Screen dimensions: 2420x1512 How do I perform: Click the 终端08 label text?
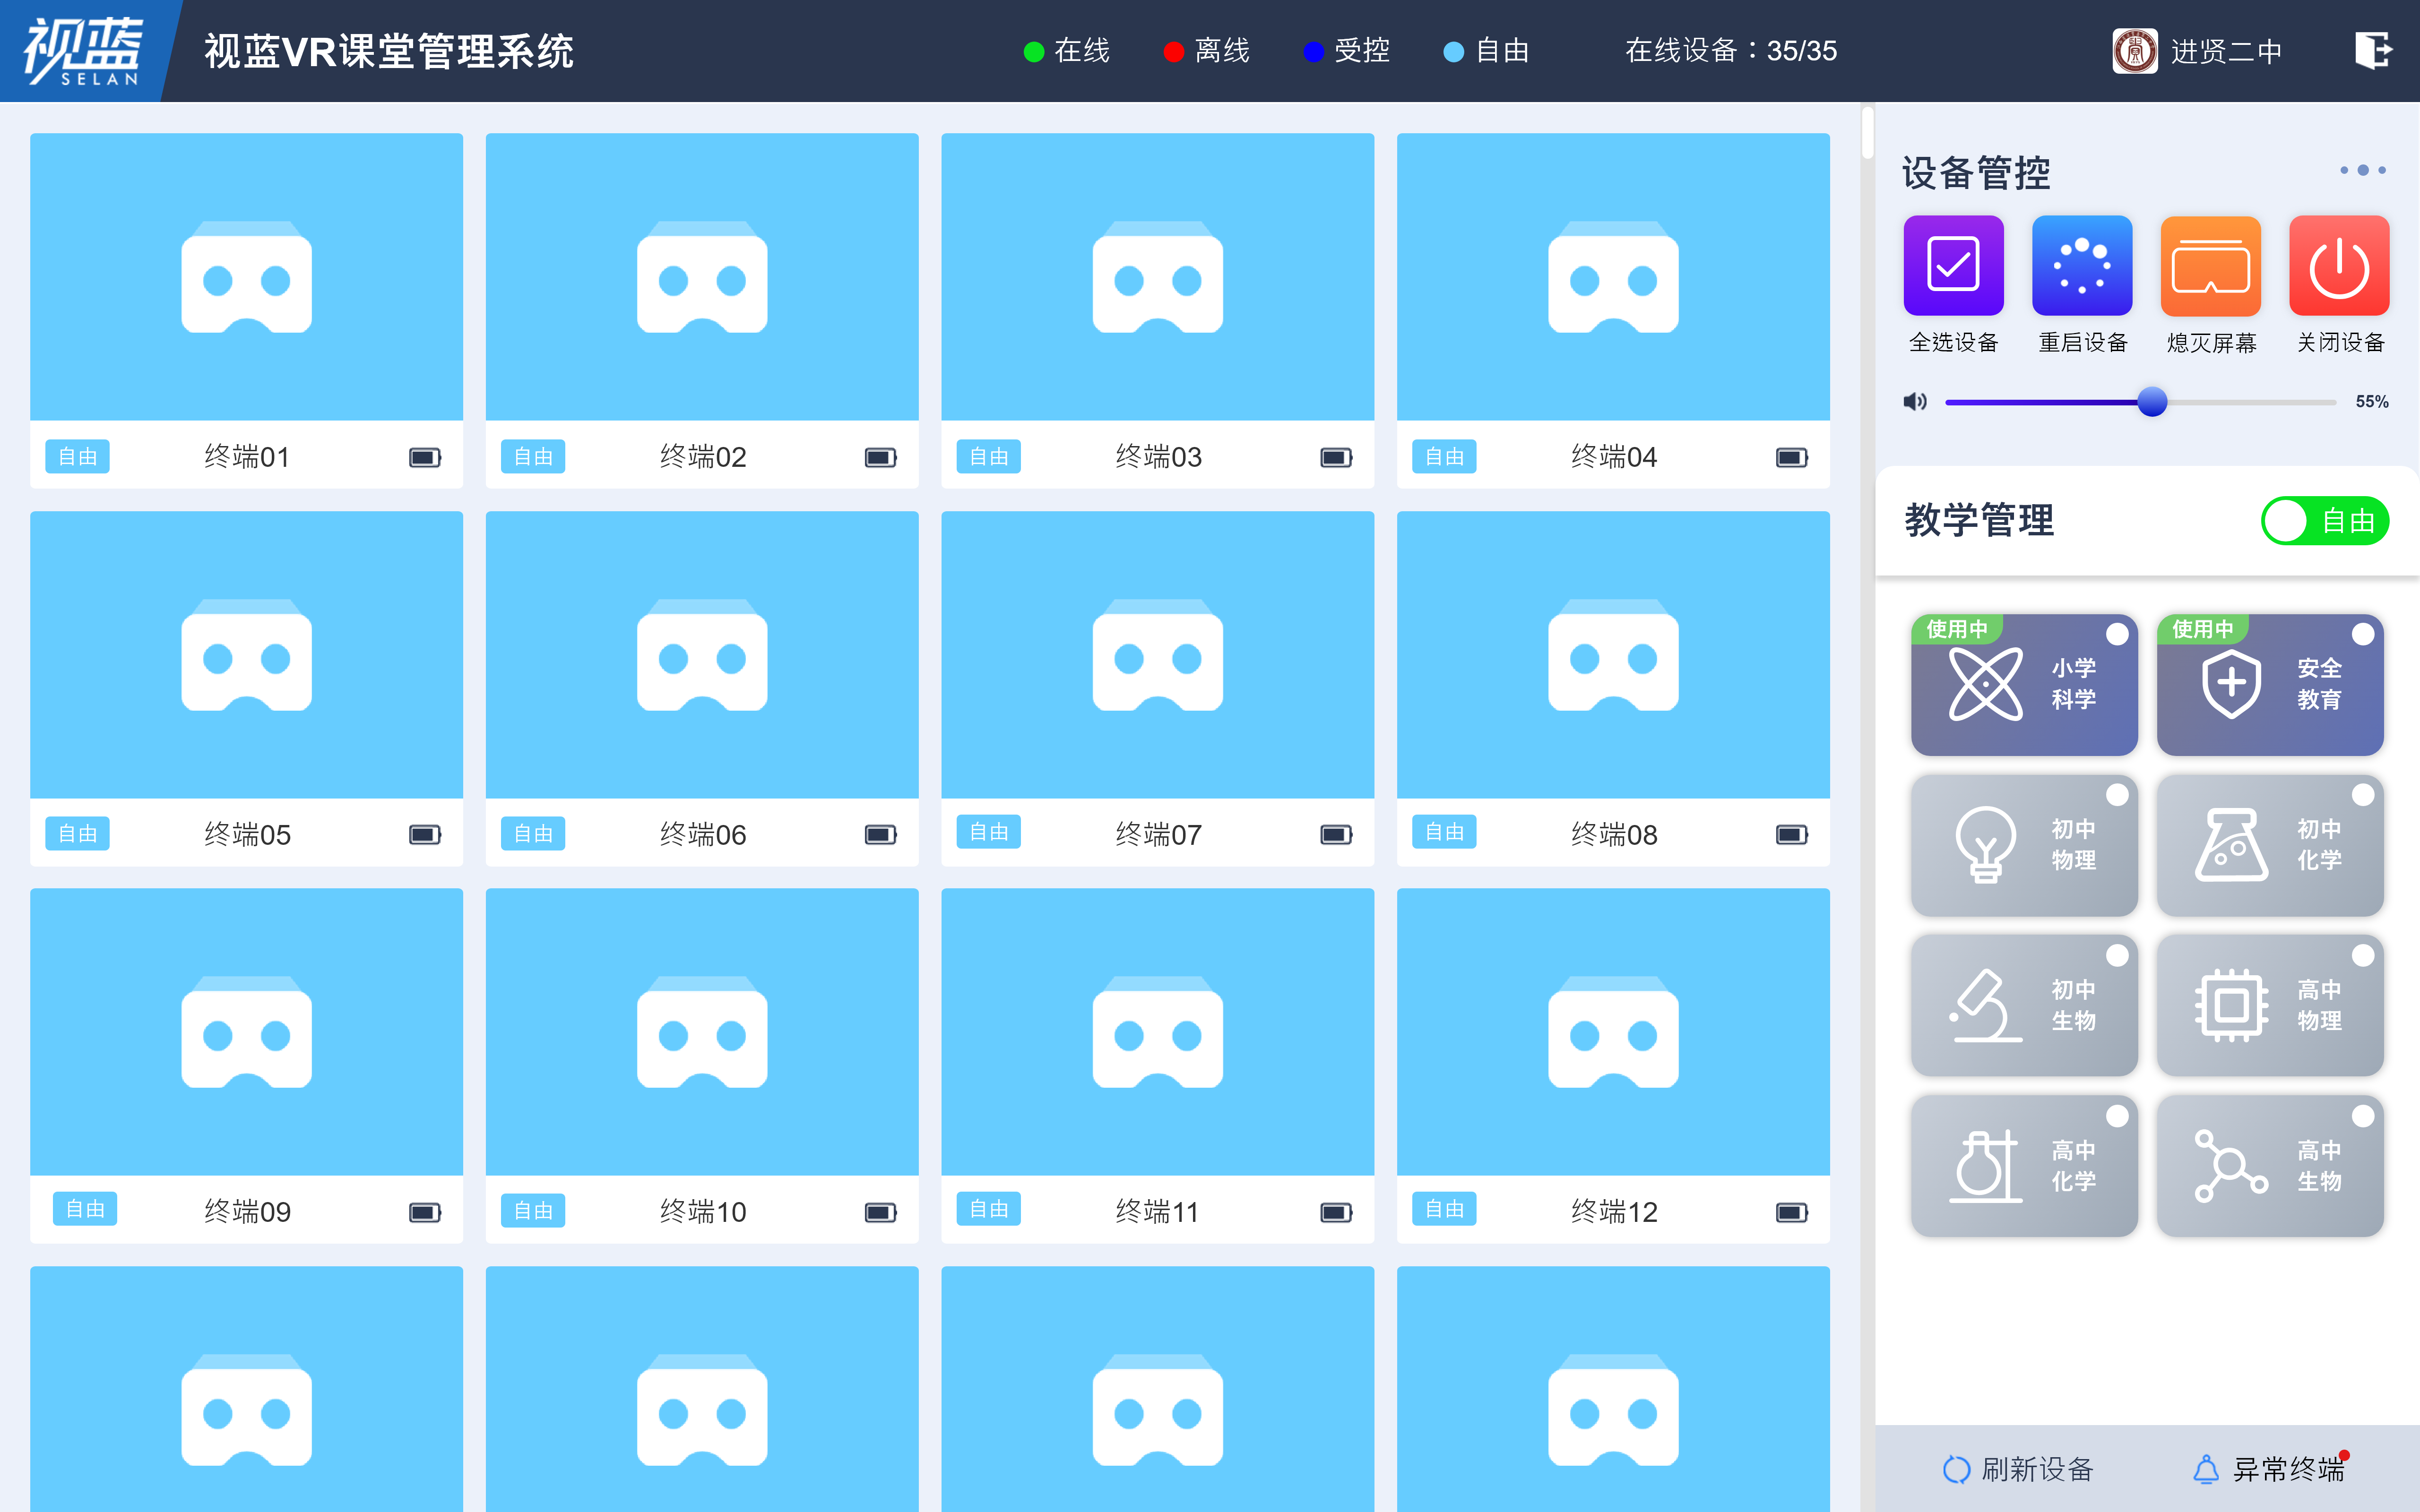coord(1614,834)
